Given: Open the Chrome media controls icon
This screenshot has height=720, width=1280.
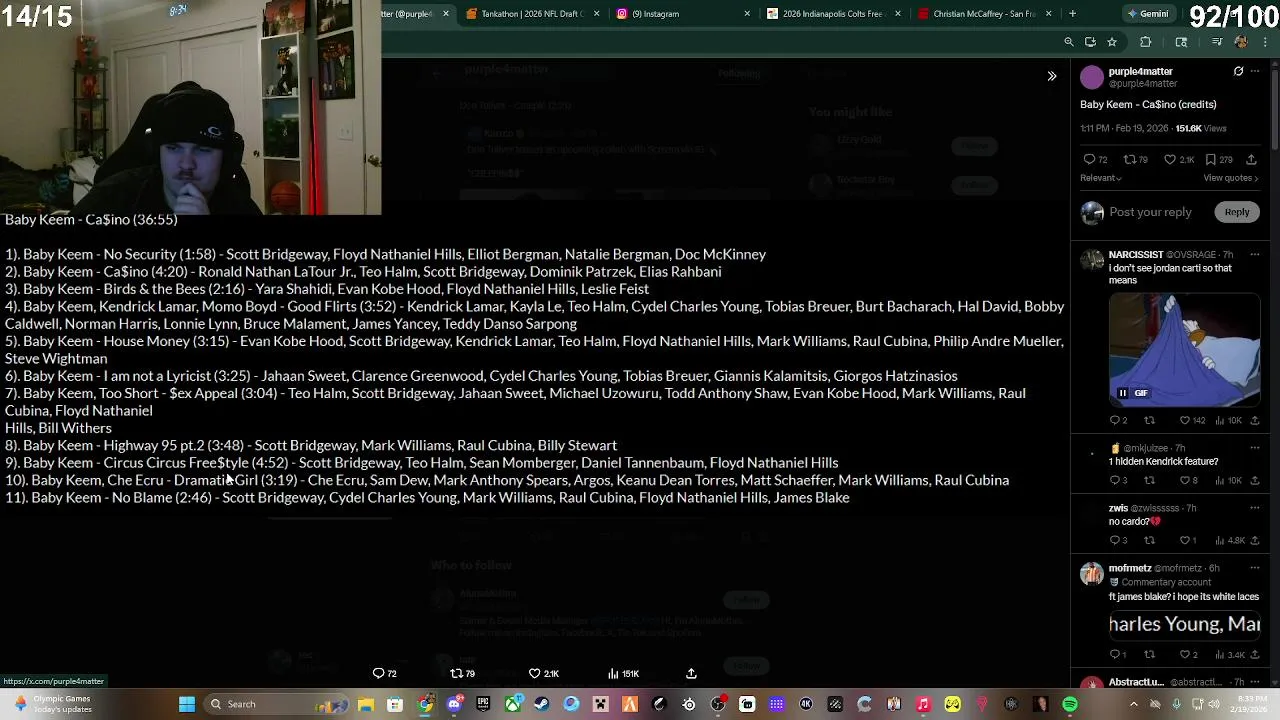Looking at the screenshot, I should click(x=1217, y=42).
